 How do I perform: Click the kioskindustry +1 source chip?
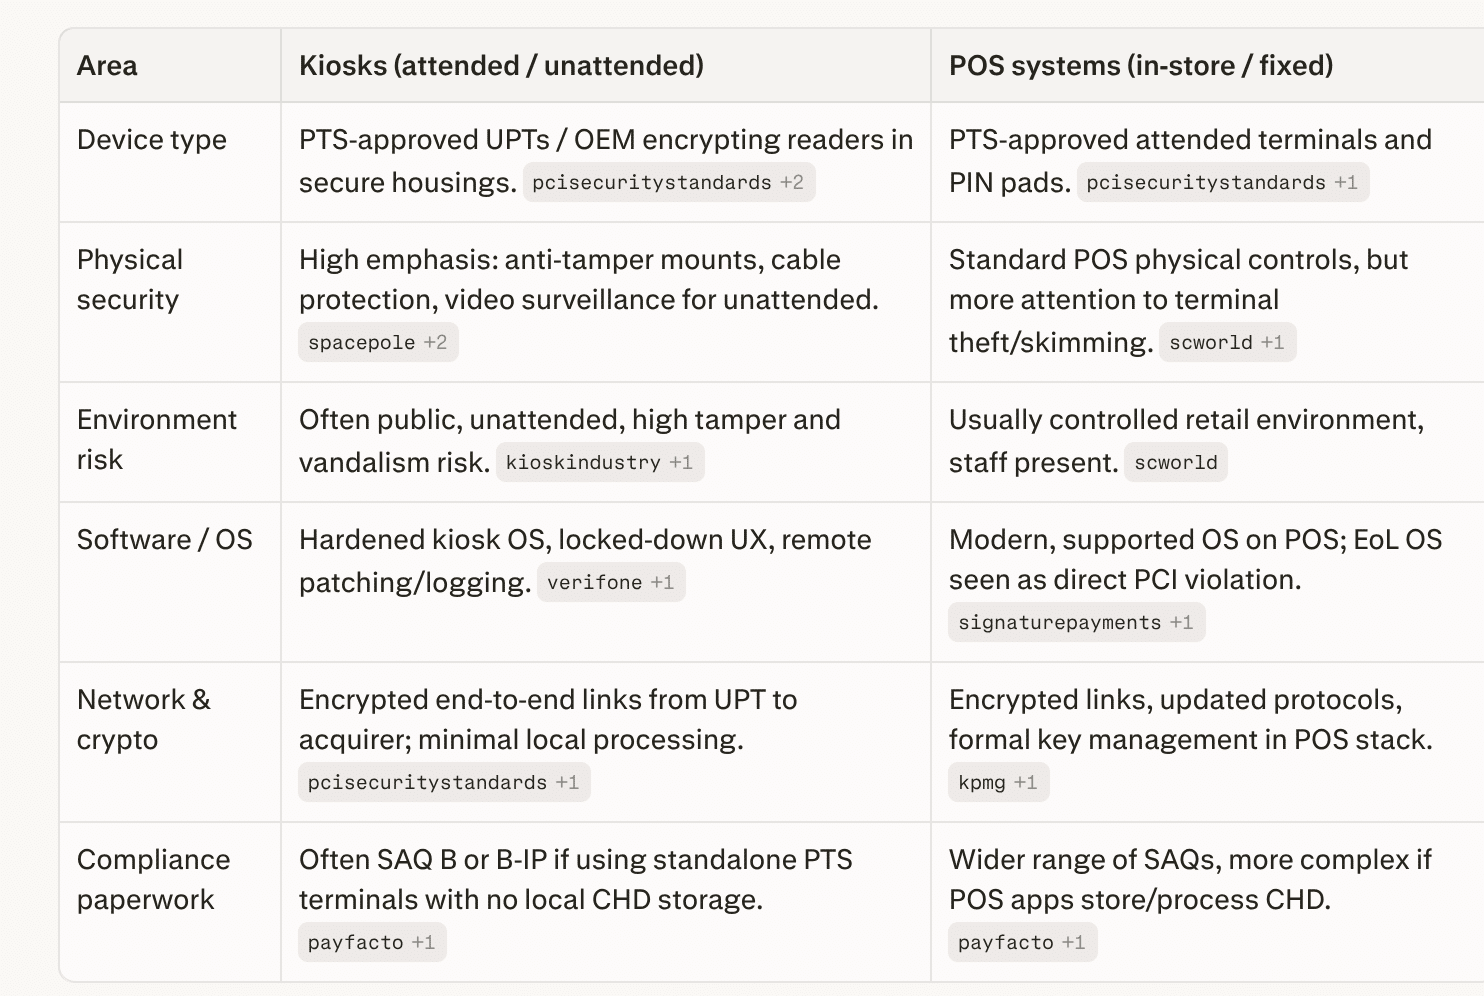[x=599, y=462]
